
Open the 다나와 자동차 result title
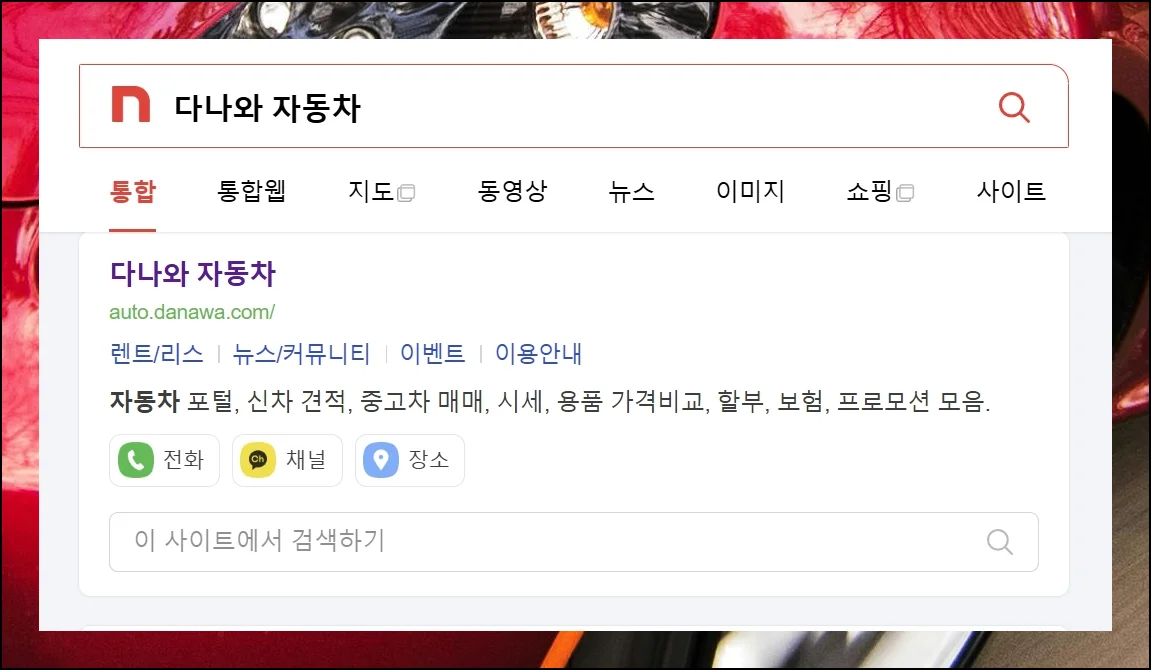tap(192, 274)
